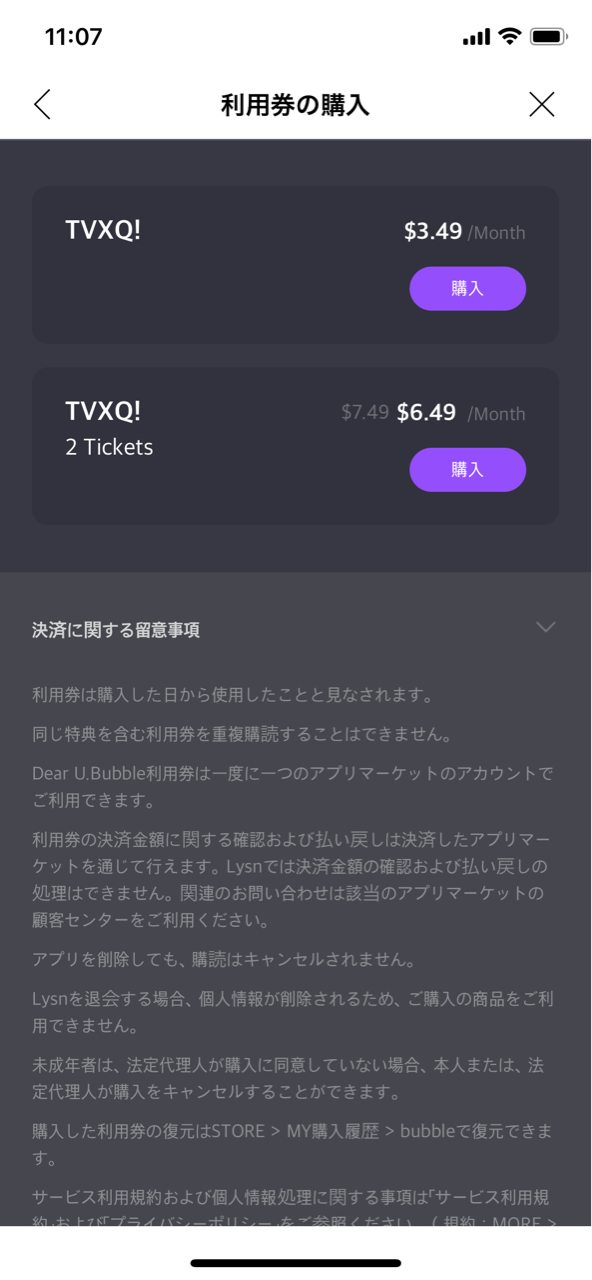The image size is (592, 1280).
Task: Open the 利用券の購入 title header
Action: click(296, 104)
